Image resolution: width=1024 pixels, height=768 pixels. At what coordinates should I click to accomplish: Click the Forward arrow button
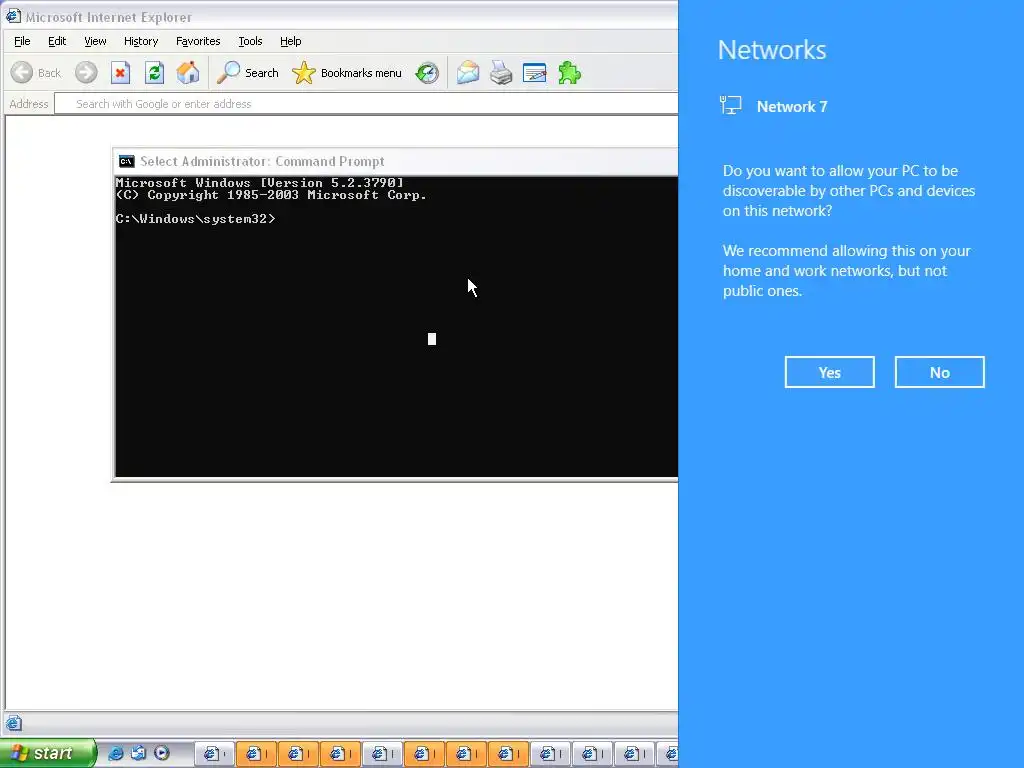click(x=86, y=73)
